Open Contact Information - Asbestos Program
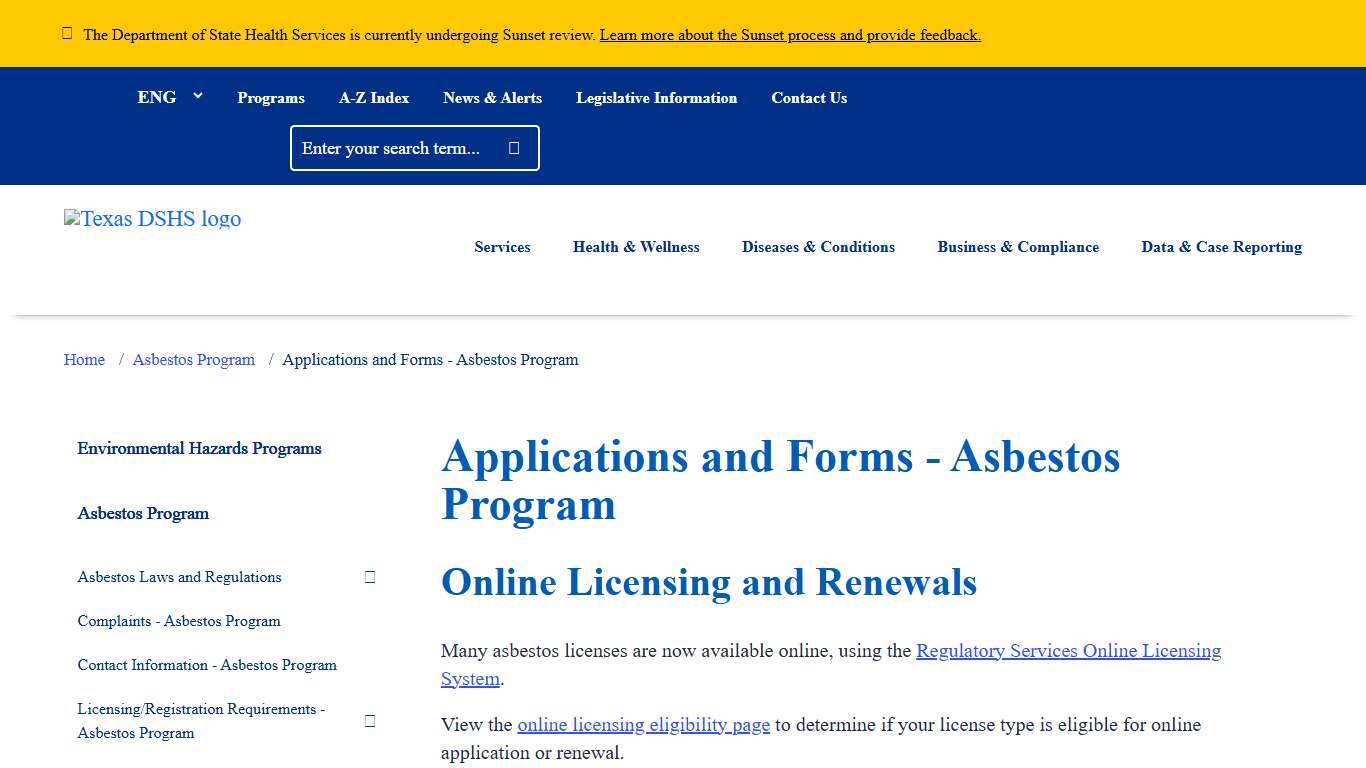1366x768 pixels. coord(207,665)
